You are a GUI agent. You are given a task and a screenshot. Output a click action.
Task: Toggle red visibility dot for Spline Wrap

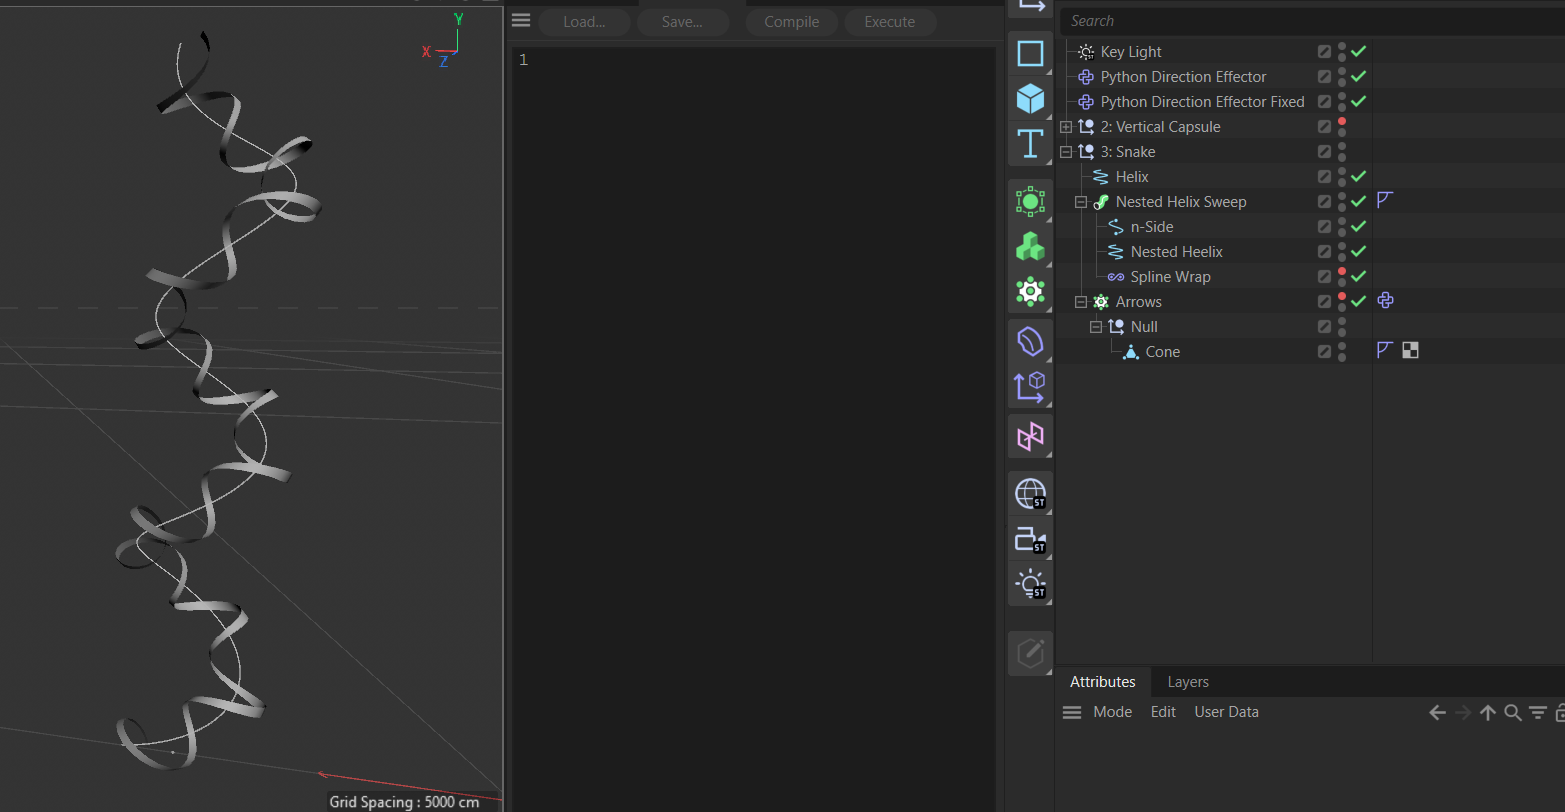tap(1342, 271)
